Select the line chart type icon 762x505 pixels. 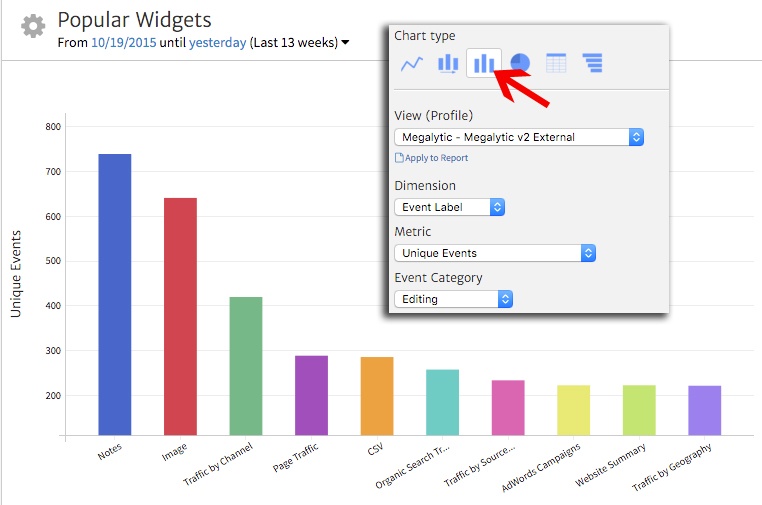[411, 64]
